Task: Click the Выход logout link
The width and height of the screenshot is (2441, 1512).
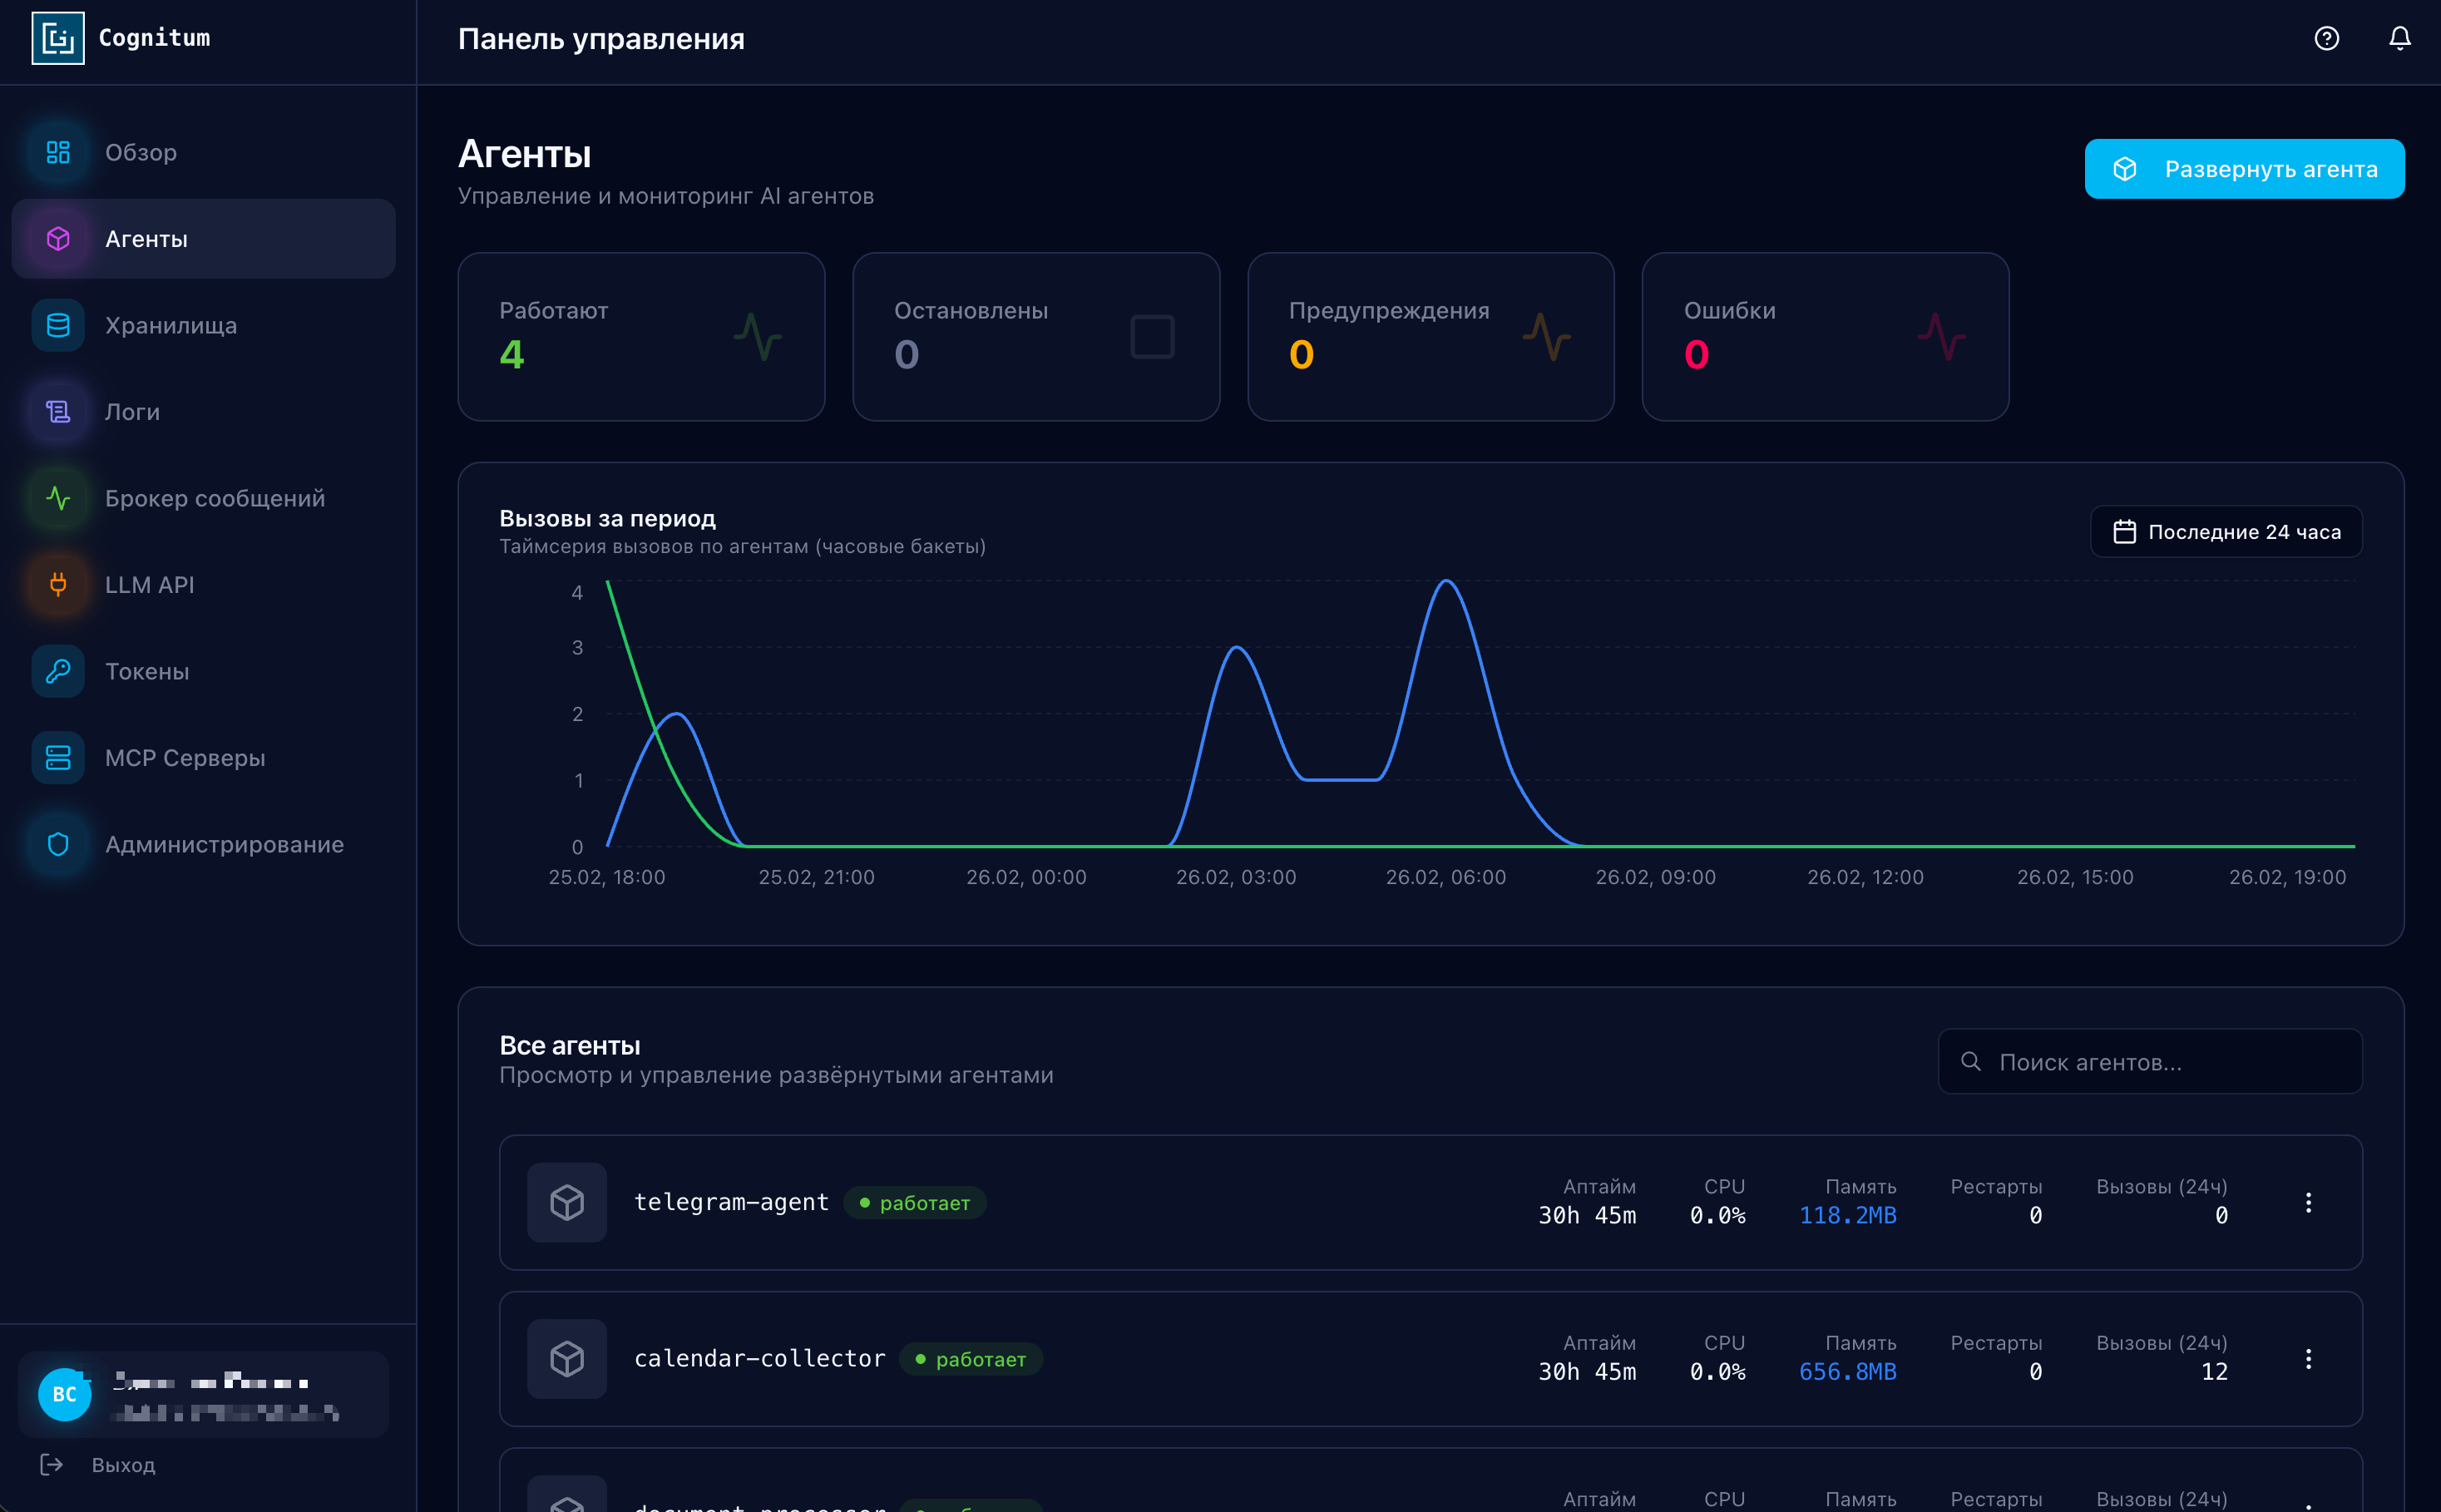Action: click(x=122, y=1465)
